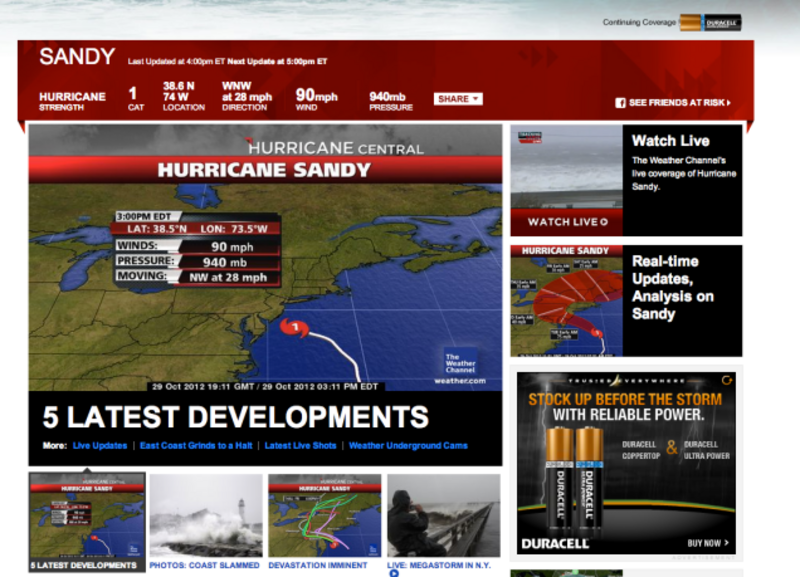
Task: Open the Watch Live coverage headline
Action: (x=670, y=141)
